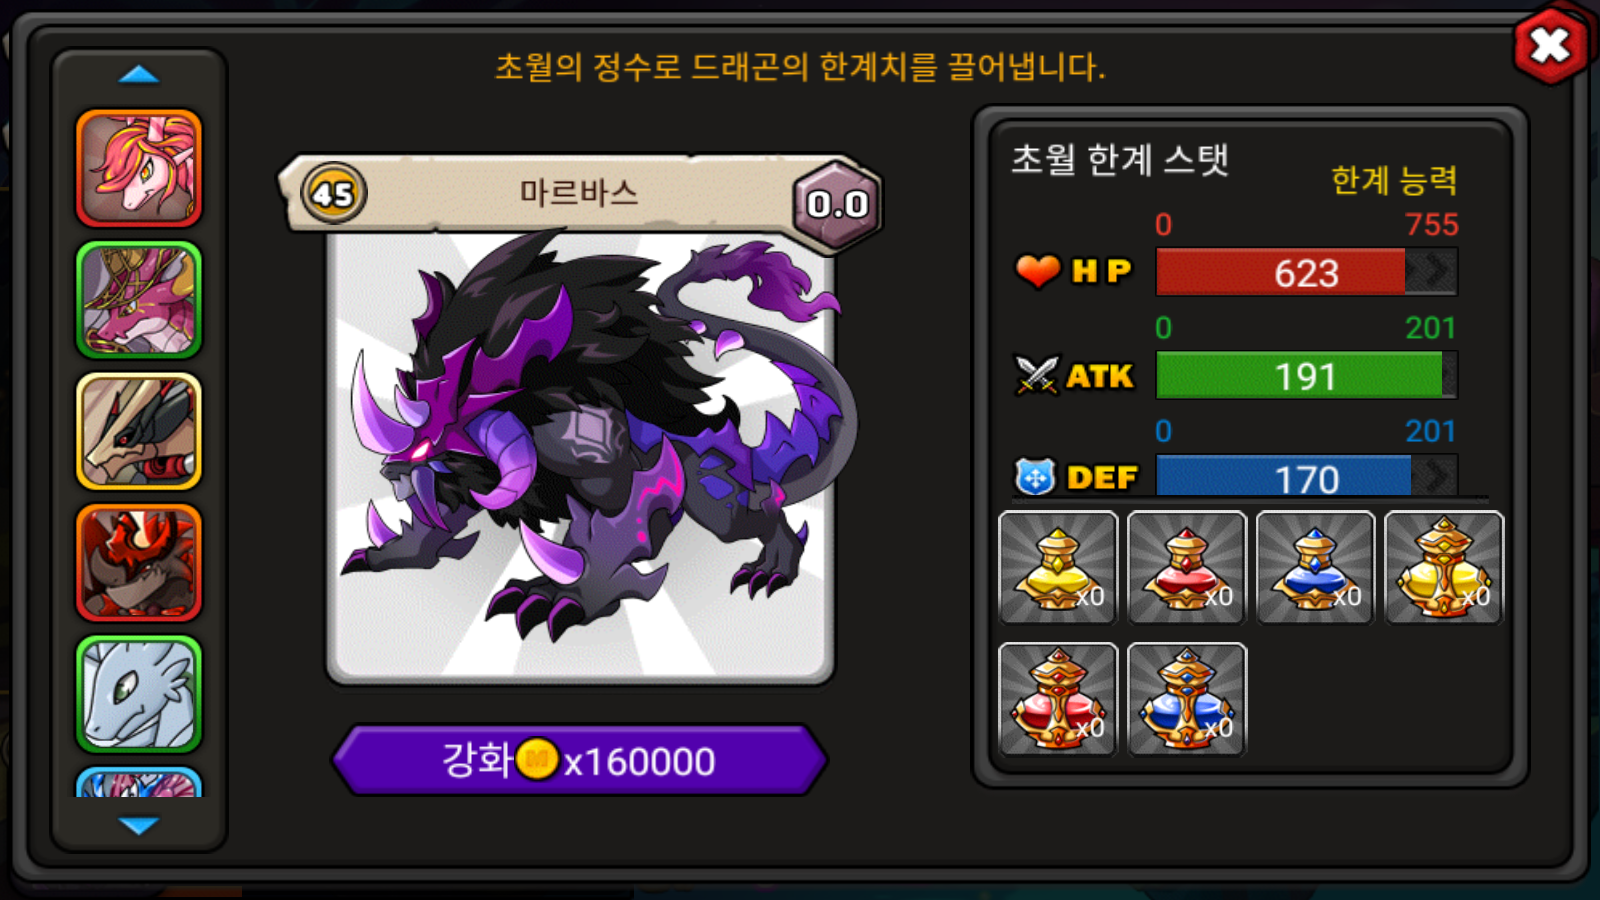Select the small red essence potion

(x=1187, y=568)
